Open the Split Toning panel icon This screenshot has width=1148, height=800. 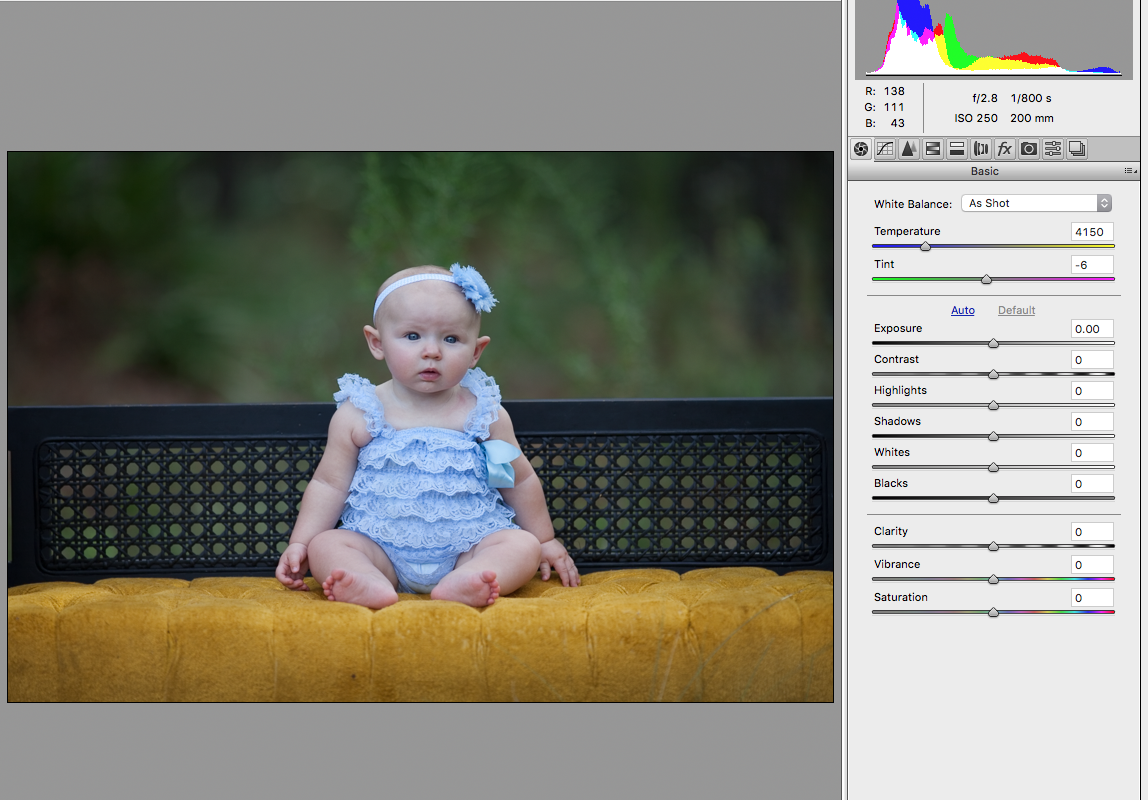point(957,149)
